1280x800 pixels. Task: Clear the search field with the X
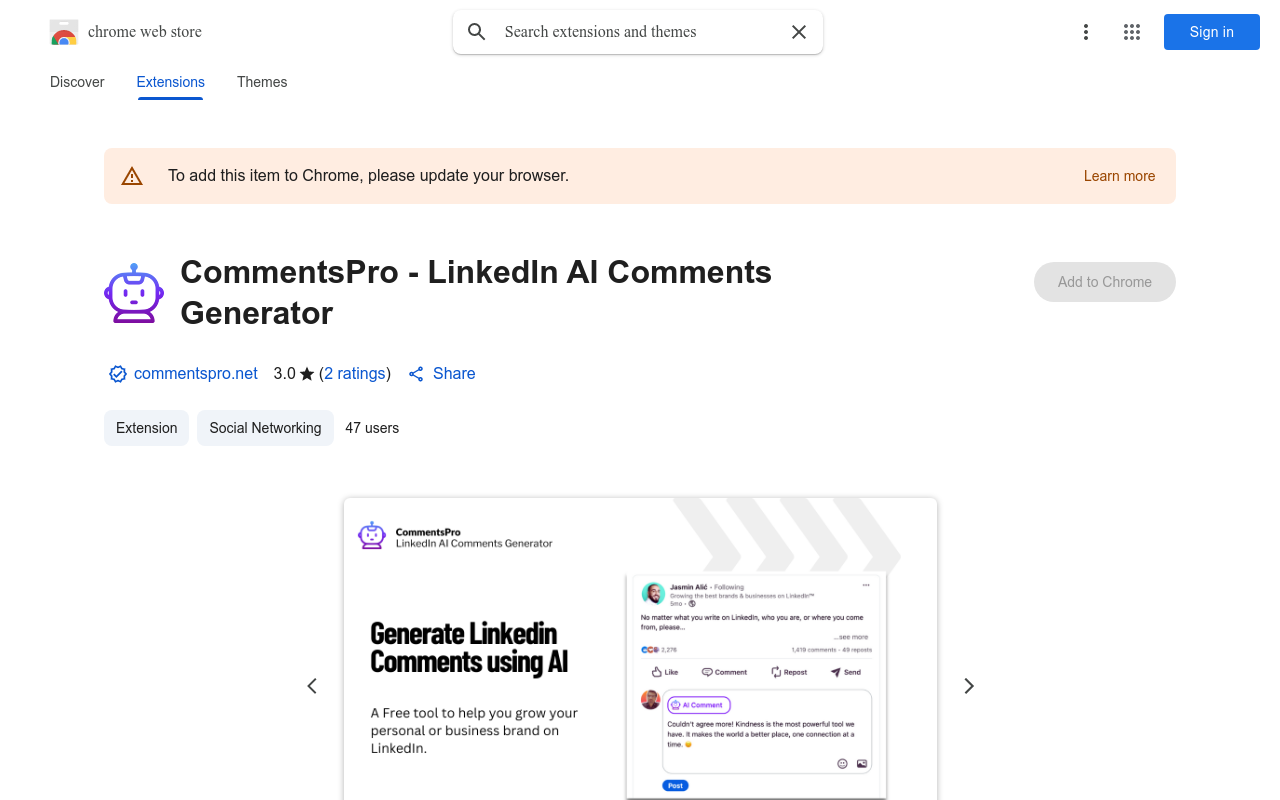click(x=799, y=32)
